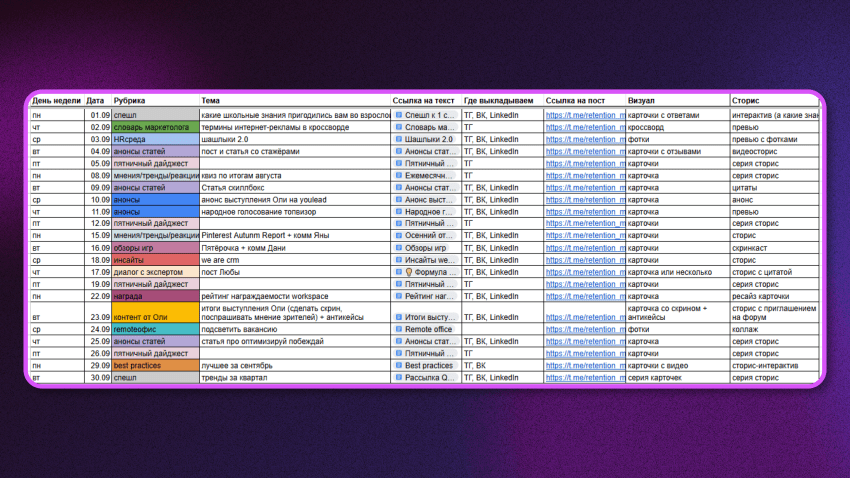Click the 'инсайты' rubric cell
Viewport: 850px width, 478px height.
(156, 260)
